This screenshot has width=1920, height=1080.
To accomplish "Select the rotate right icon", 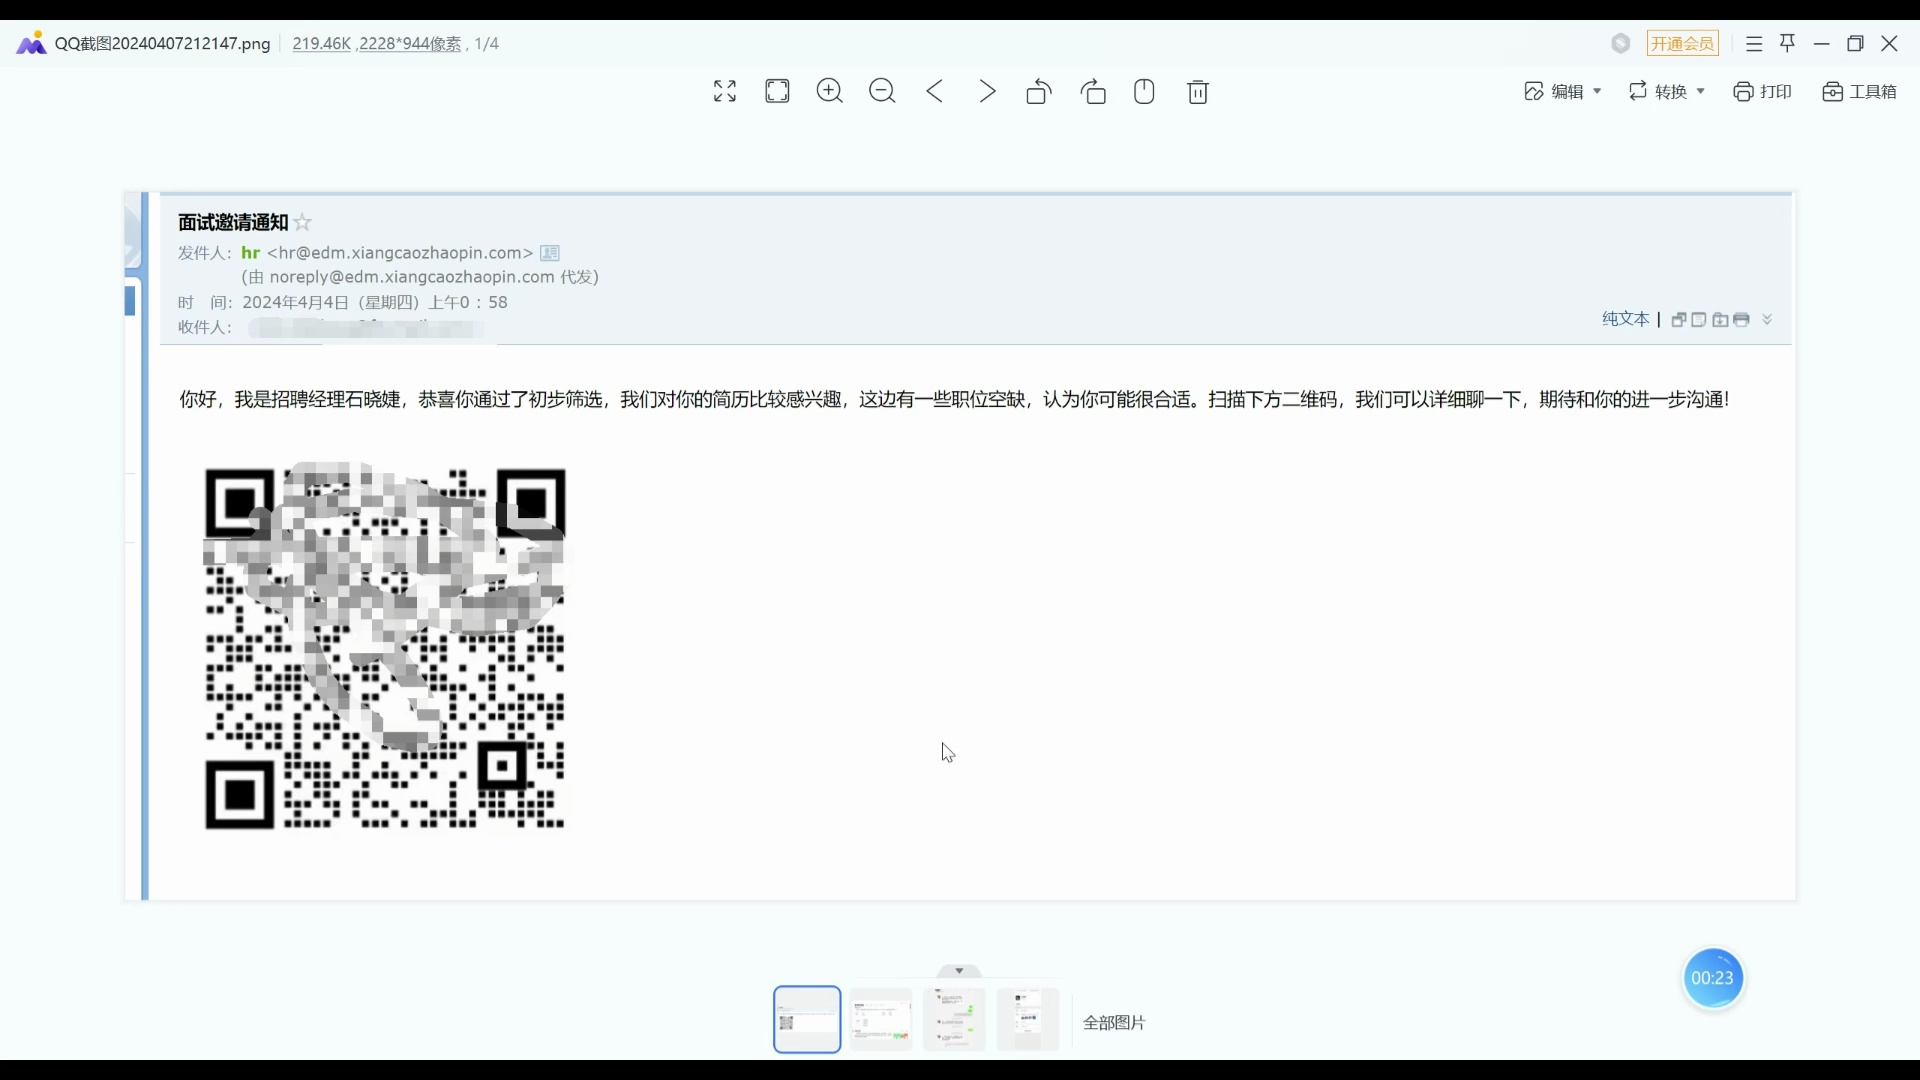I will 1095,92.
